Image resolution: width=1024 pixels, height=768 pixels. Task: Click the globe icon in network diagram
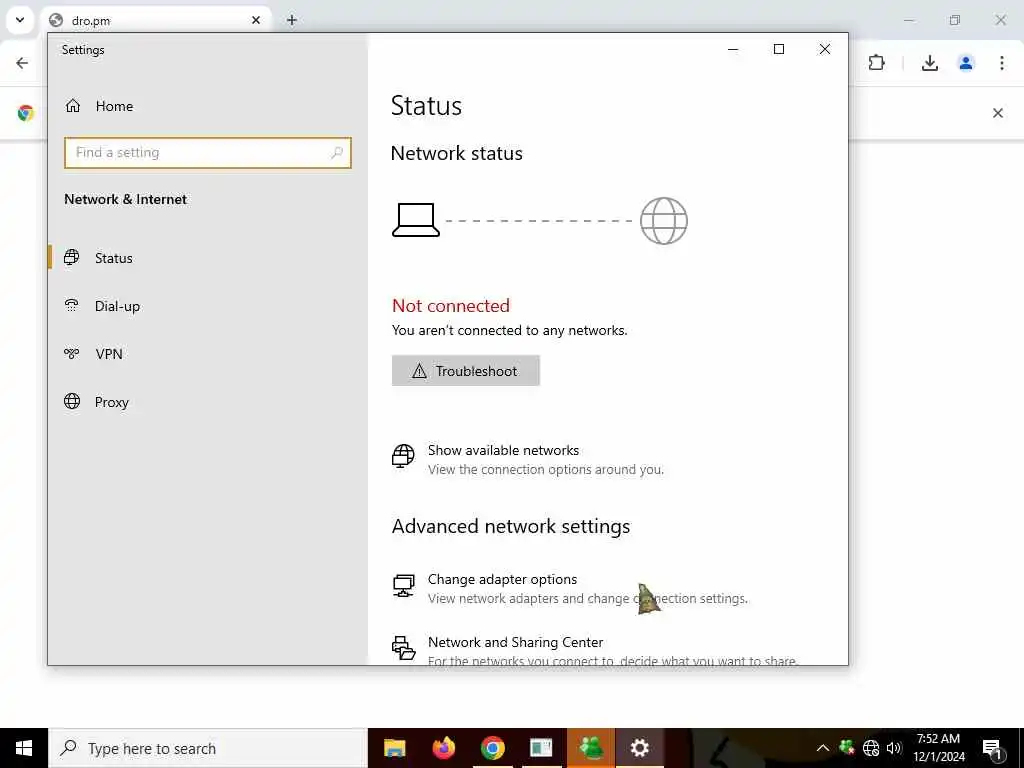click(664, 221)
